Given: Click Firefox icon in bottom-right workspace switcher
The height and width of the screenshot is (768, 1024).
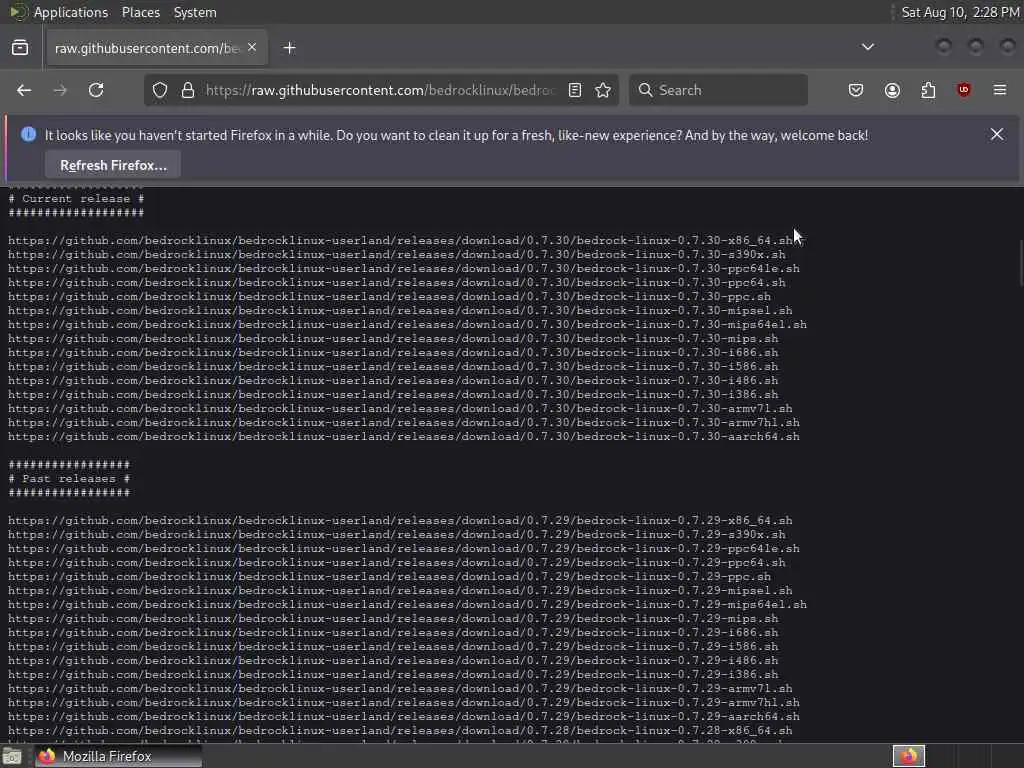Looking at the screenshot, I should [909, 756].
